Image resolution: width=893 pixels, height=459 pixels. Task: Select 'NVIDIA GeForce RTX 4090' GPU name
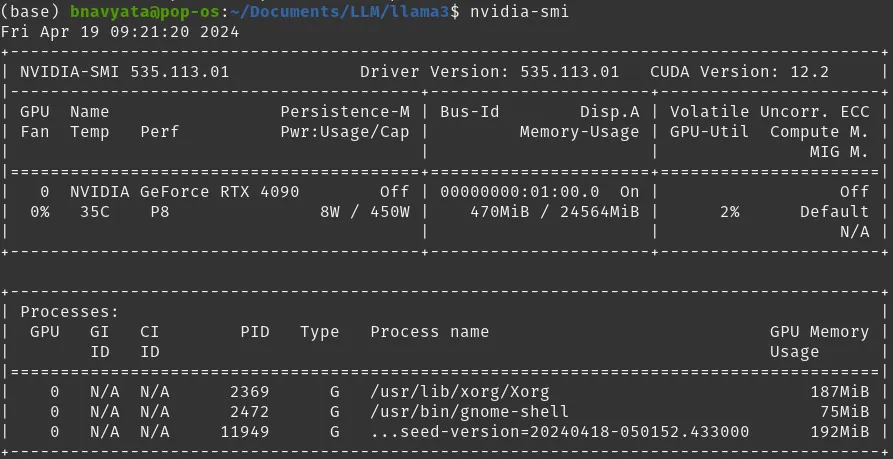(x=185, y=192)
